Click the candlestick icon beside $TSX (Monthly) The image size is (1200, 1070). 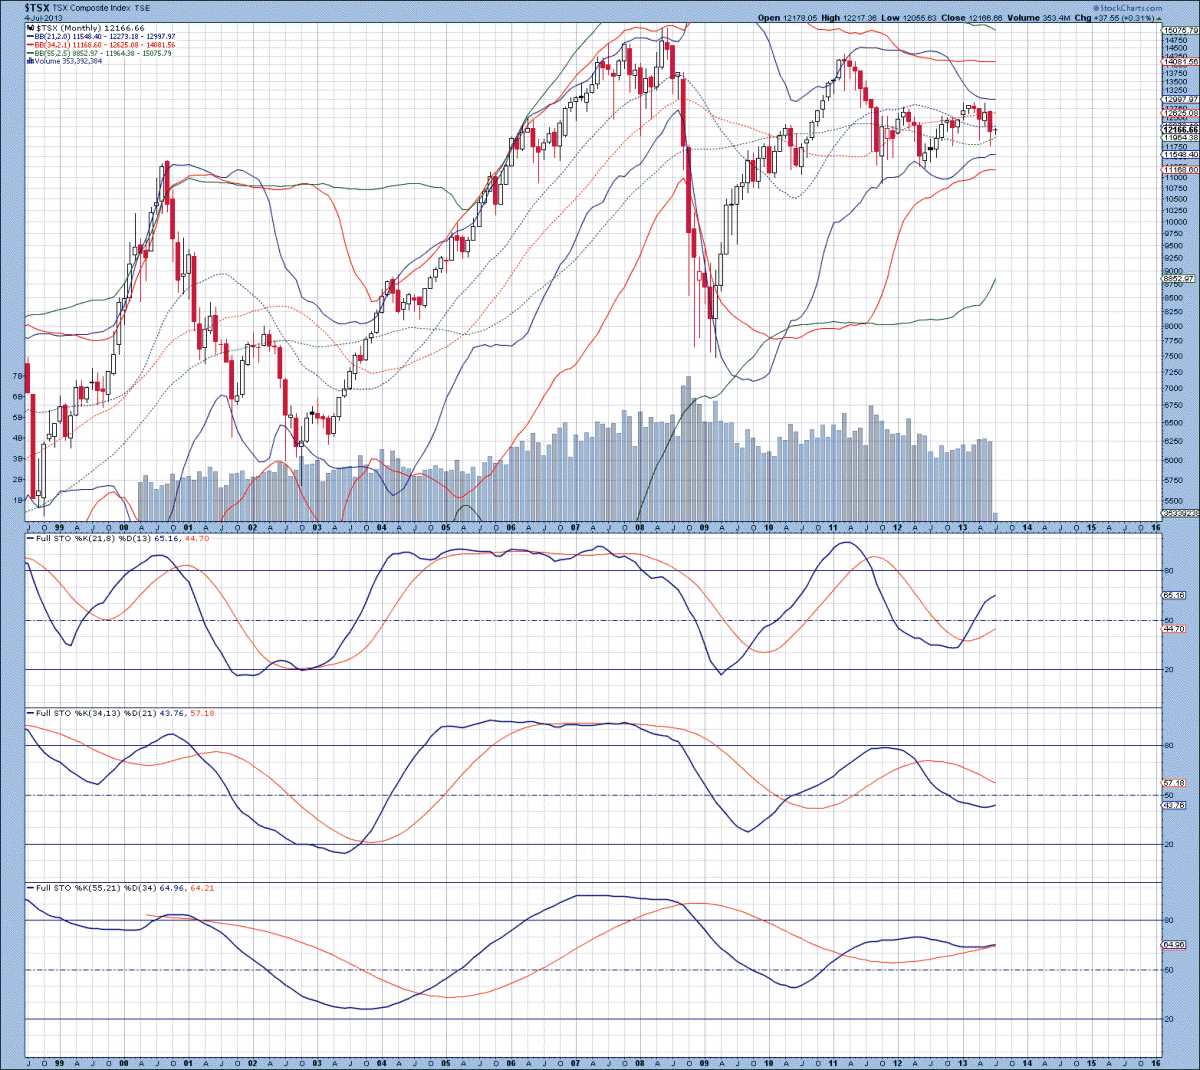(31, 28)
